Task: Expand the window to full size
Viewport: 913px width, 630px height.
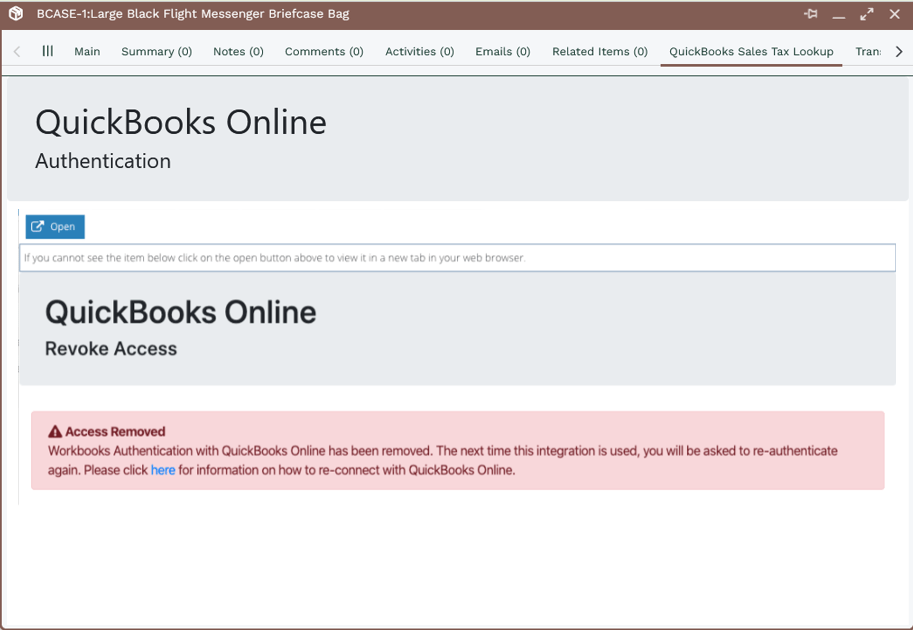Action: (866, 14)
